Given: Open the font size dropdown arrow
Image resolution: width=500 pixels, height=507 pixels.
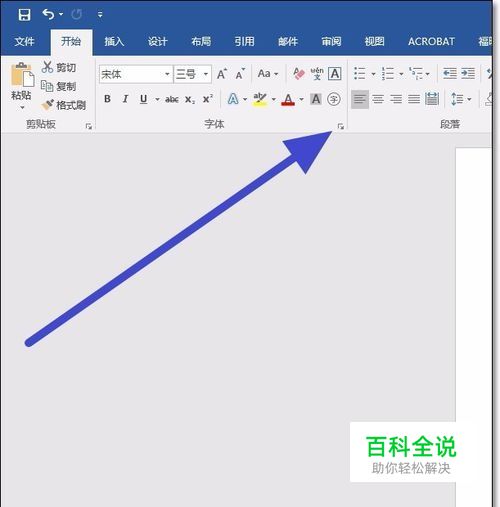Looking at the screenshot, I should tap(206, 74).
